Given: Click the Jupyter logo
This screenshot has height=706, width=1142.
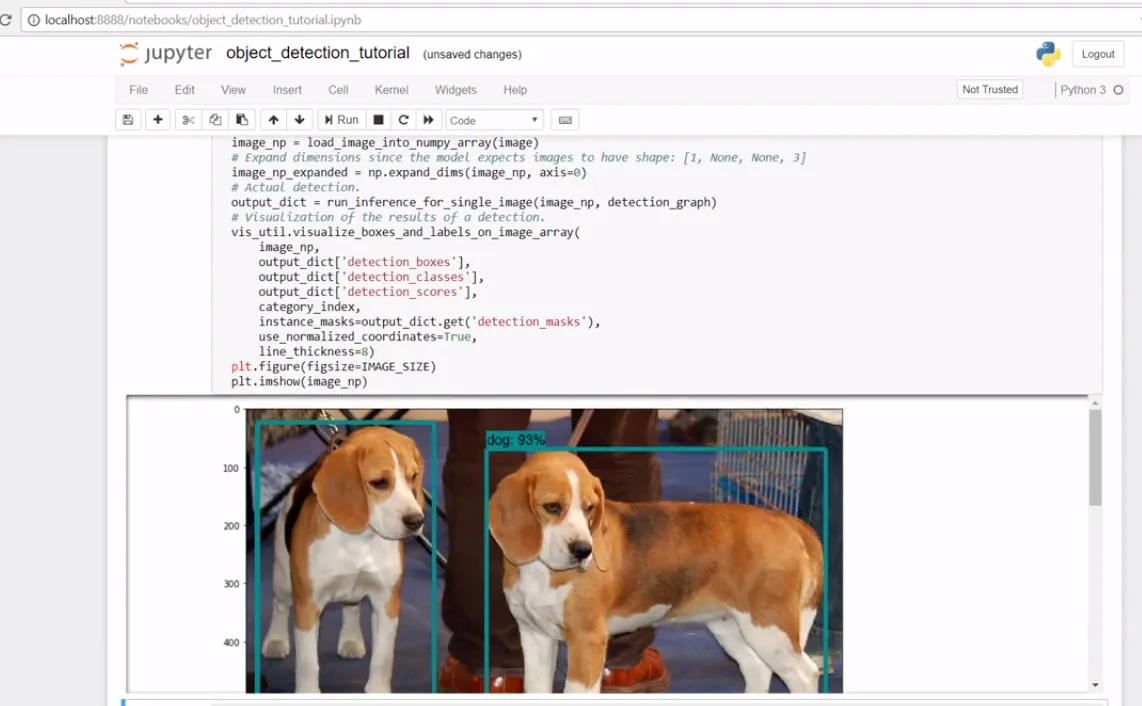Looking at the screenshot, I should (x=166, y=53).
